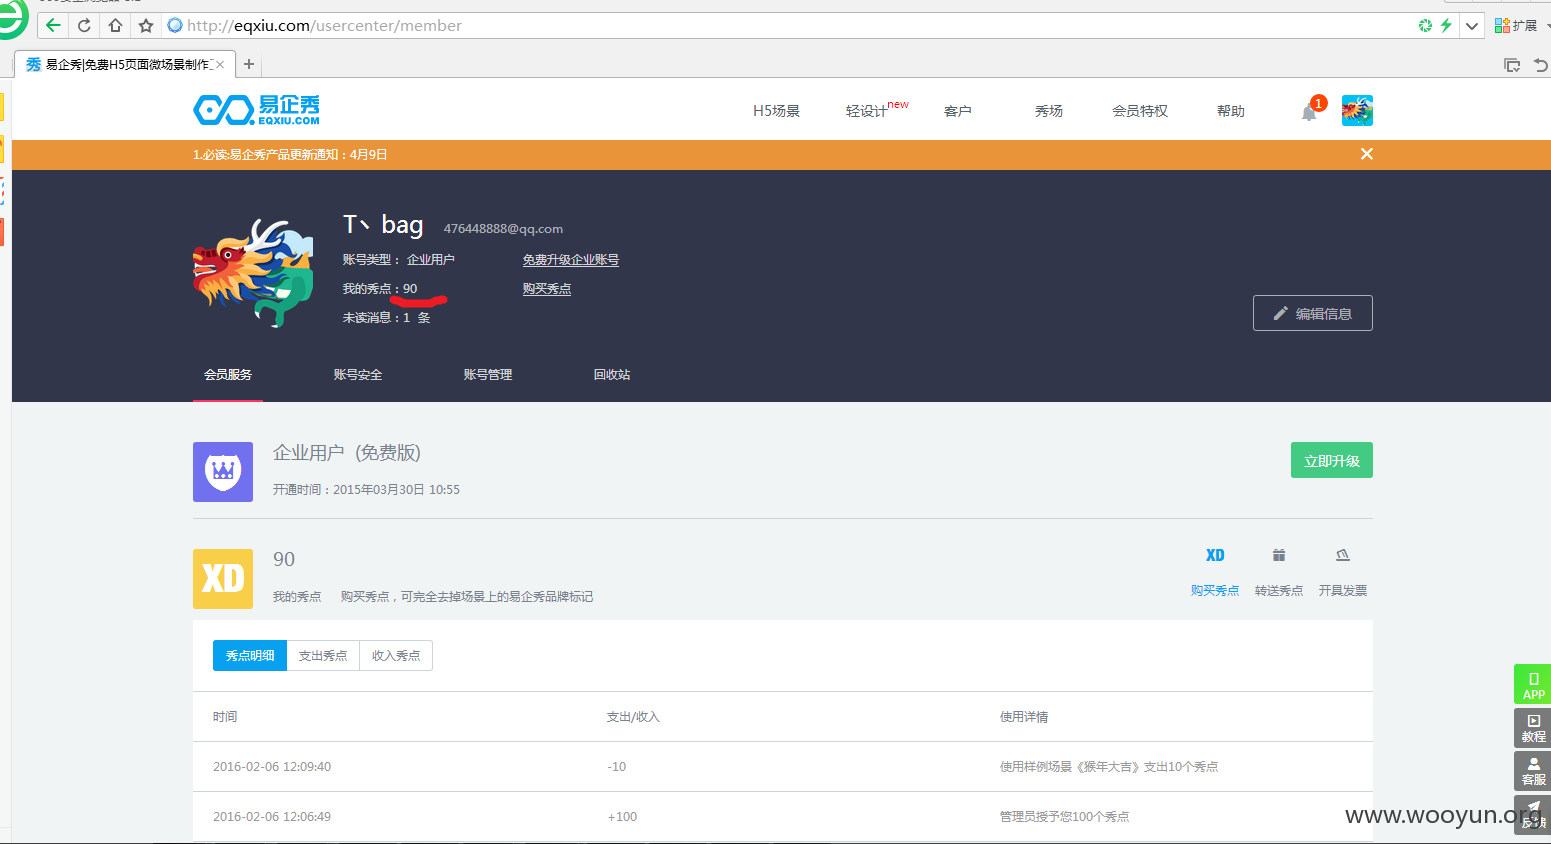Select the 秀点明细 filter tab

coord(250,656)
